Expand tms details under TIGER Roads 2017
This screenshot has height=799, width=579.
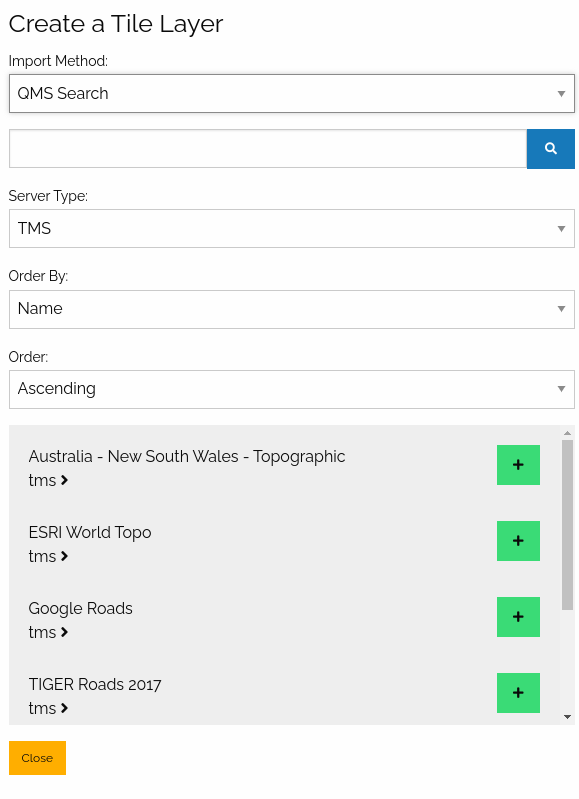pyautogui.click(x=48, y=708)
